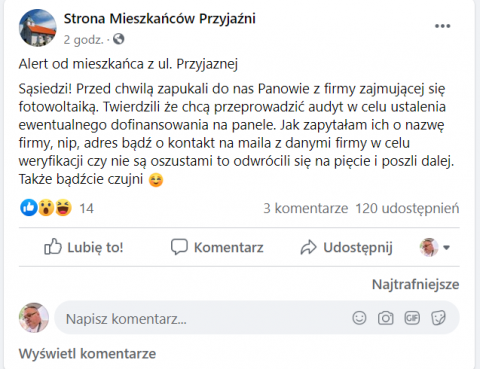Image resolution: width=480 pixels, height=369 pixels.
Task: Open the sticker picker icon
Action: click(x=438, y=318)
